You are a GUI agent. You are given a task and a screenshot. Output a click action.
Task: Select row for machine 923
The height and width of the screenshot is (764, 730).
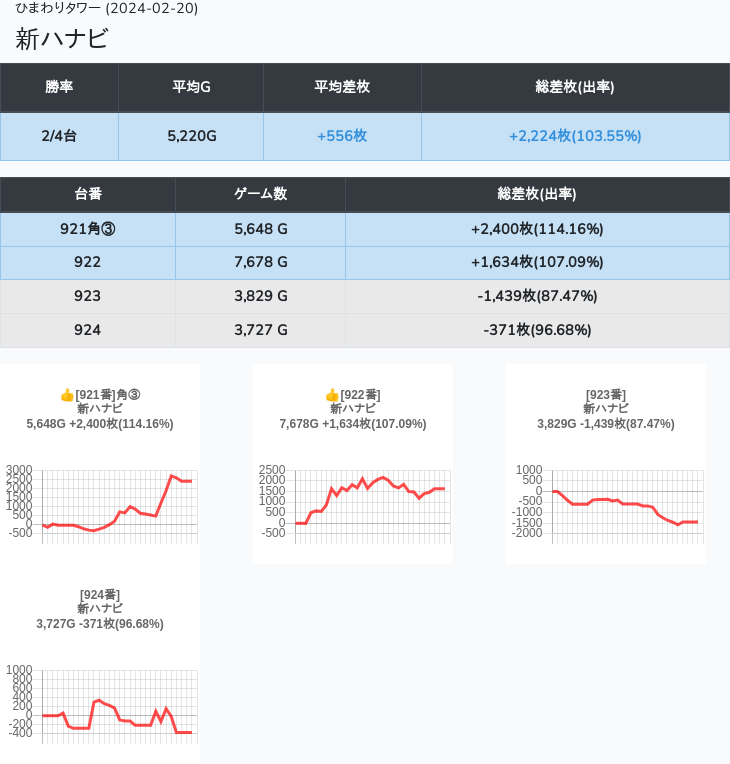pyautogui.click(x=88, y=296)
